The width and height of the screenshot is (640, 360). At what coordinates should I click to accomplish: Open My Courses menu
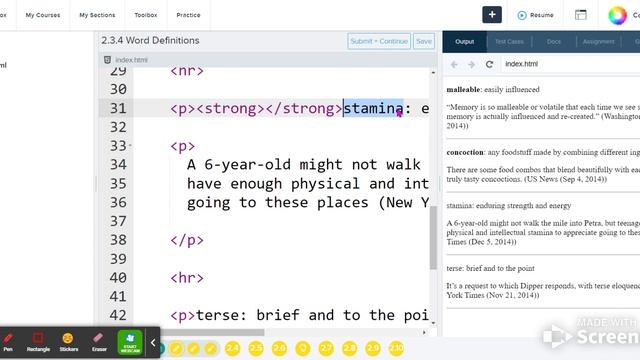43,15
